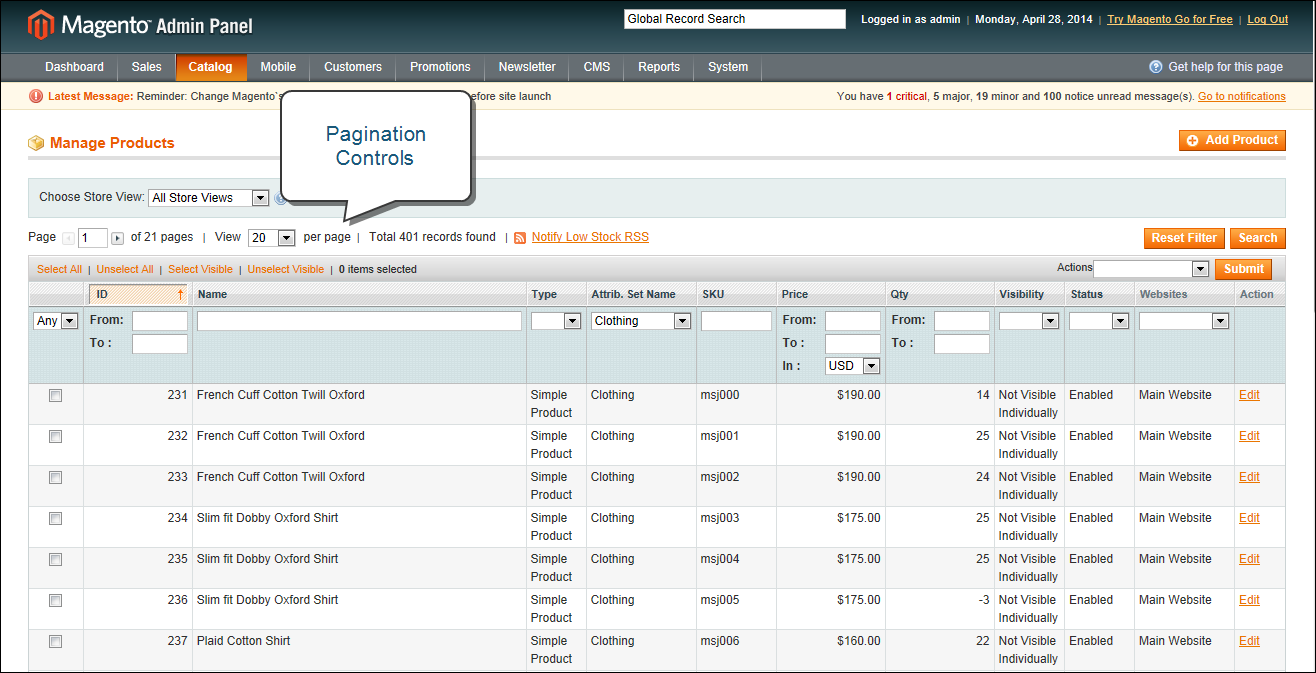Tick checkbox for product ID 233

pyautogui.click(x=56, y=478)
